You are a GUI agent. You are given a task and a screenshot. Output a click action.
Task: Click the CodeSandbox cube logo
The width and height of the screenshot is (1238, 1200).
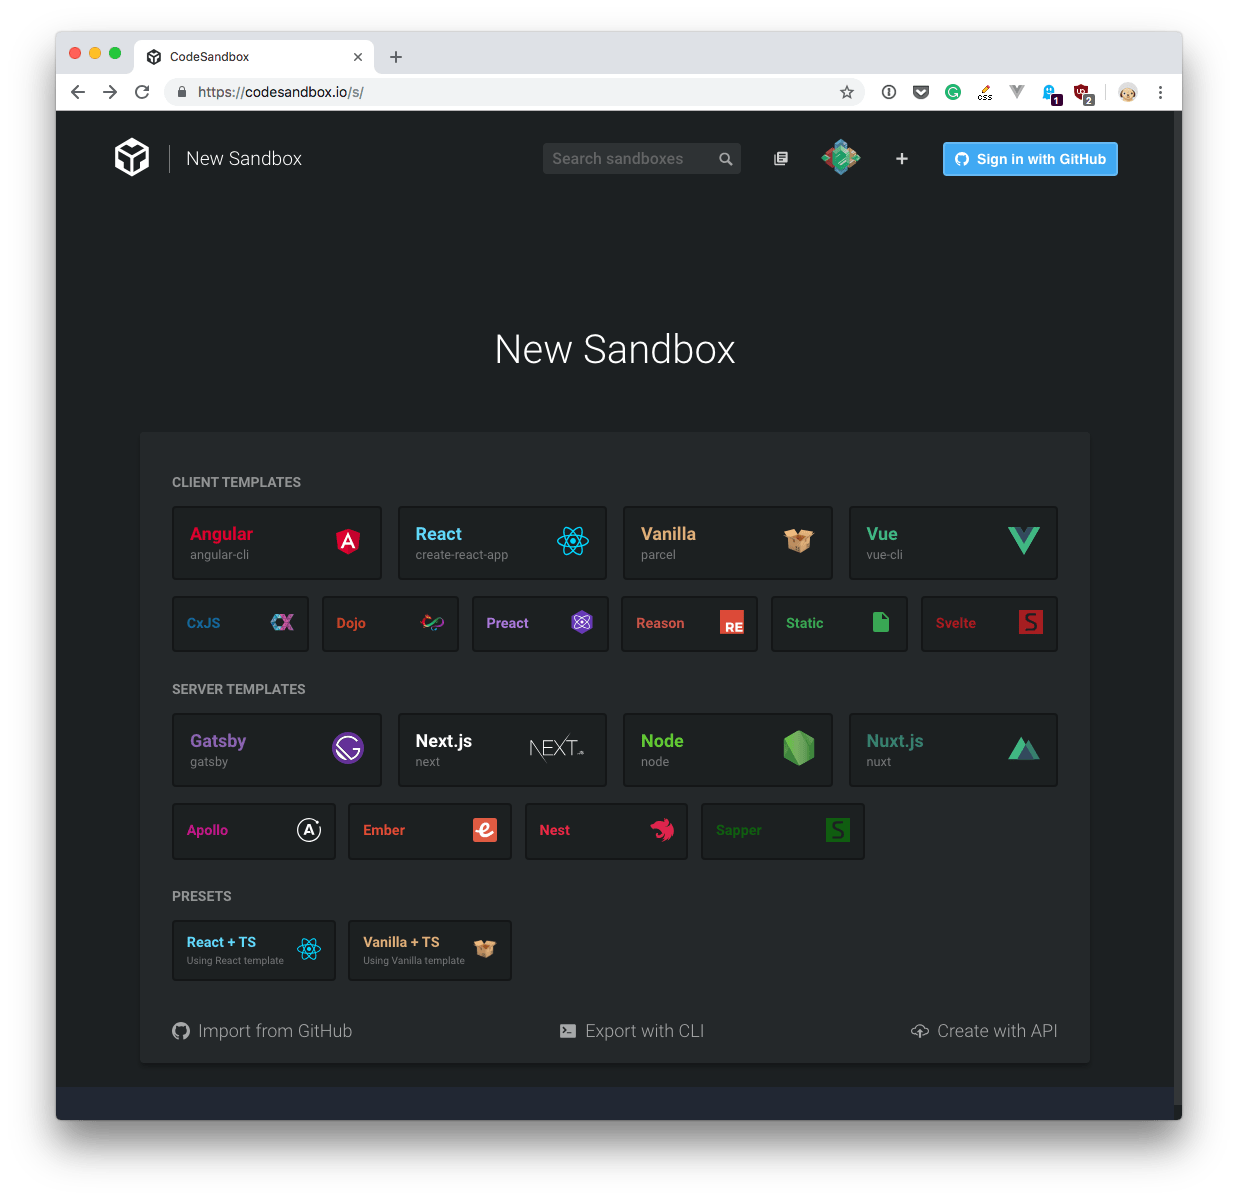click(x=132, y=158)
